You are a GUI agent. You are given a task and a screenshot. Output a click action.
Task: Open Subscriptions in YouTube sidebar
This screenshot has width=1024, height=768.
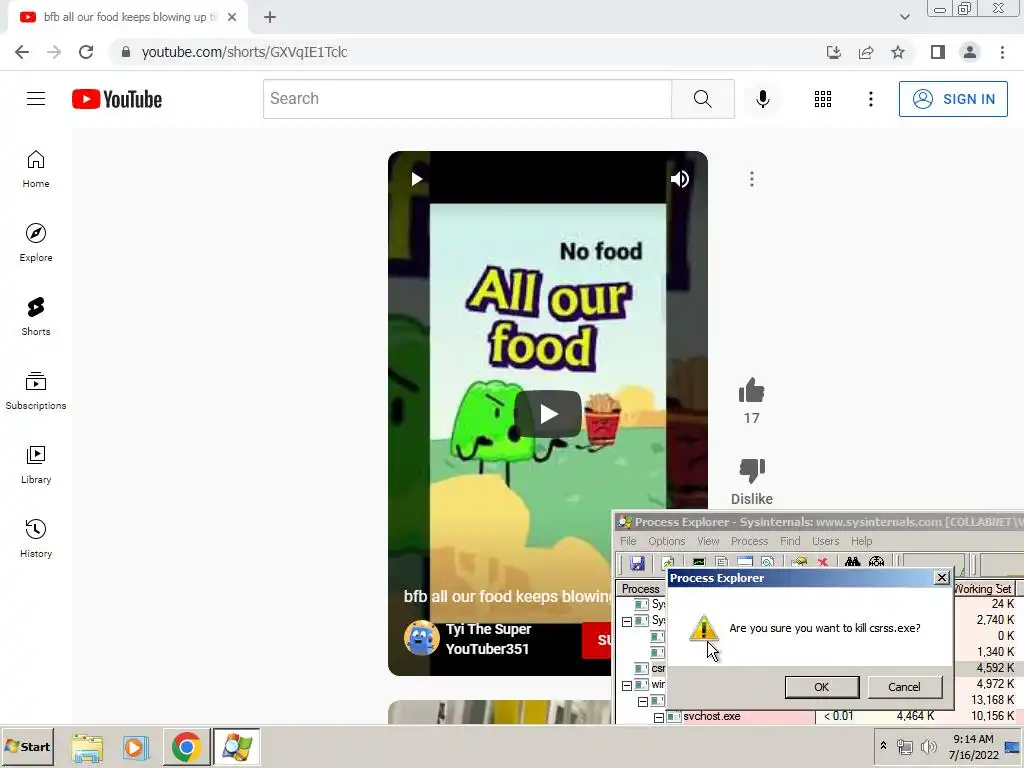(x=36, y=391)
